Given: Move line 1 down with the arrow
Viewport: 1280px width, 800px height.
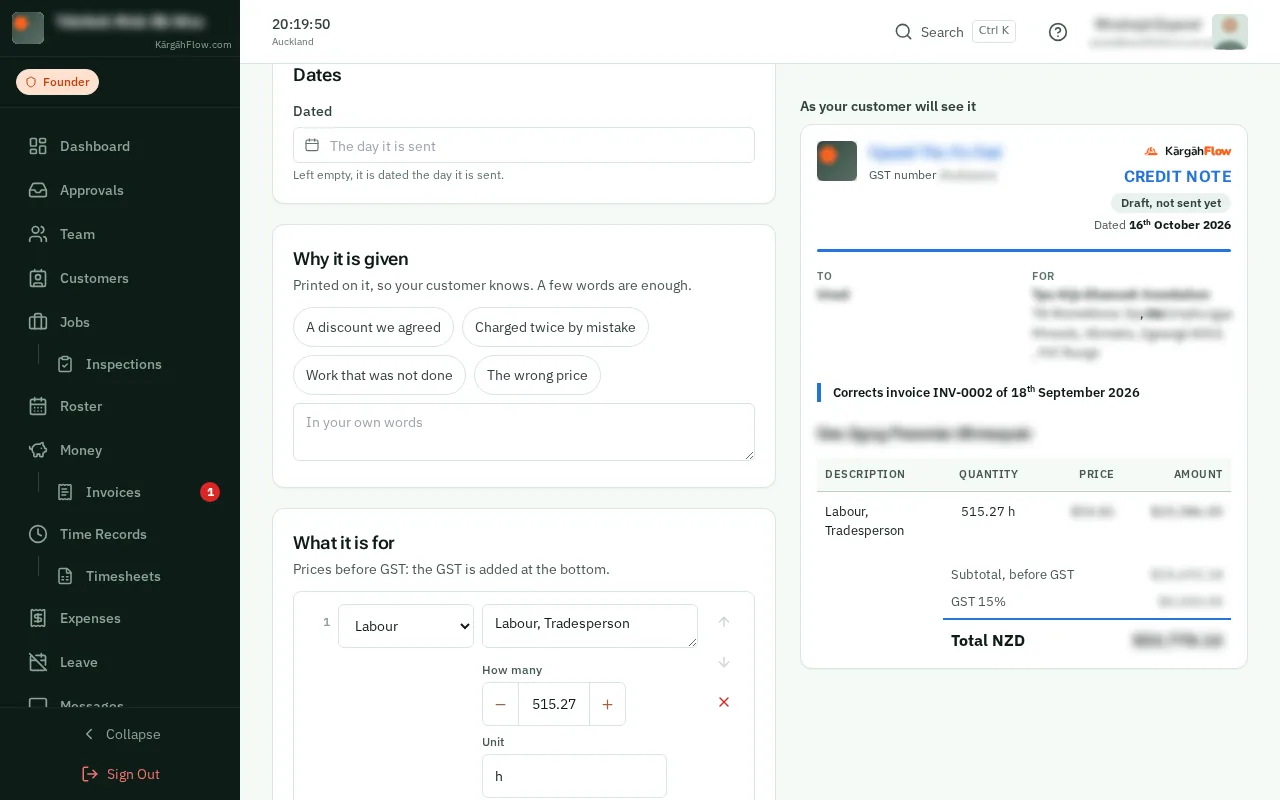Looking at the screenshot, I should pyautogui.click(x=724, y=662).
